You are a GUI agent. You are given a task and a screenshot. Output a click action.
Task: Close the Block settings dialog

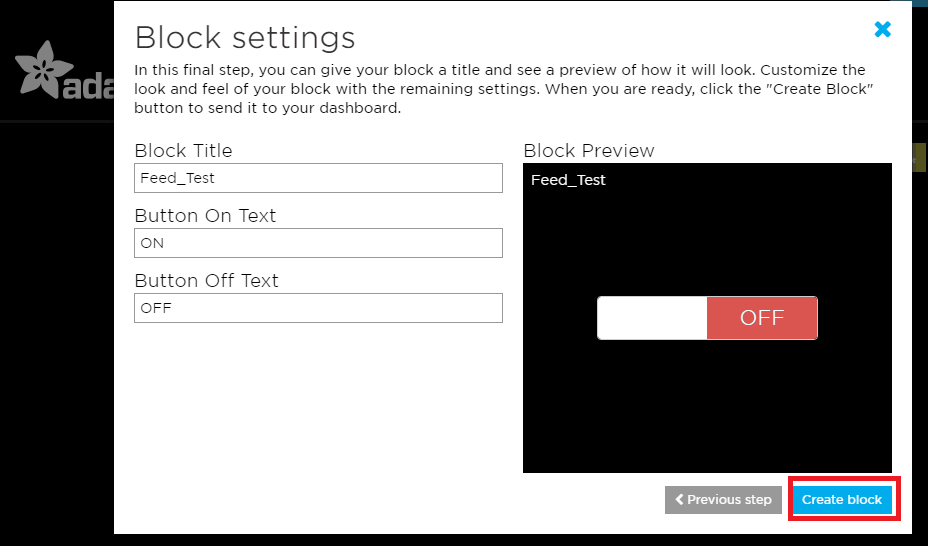(x=882, y=30)
